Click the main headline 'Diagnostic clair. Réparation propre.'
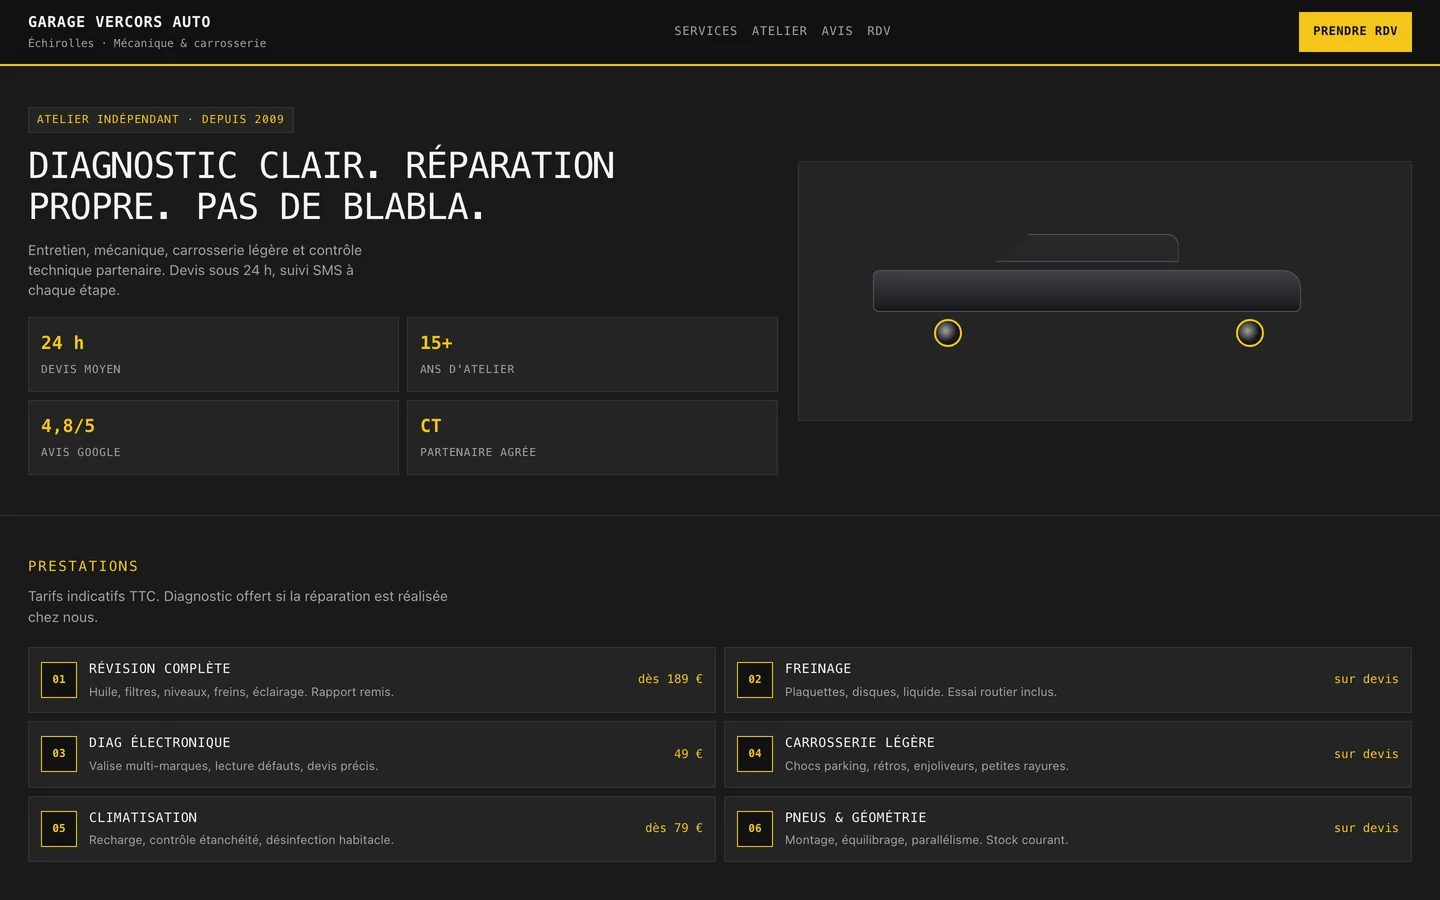Screen dimensions: 1440x900 pyautogui.click(x=322, y=186)
